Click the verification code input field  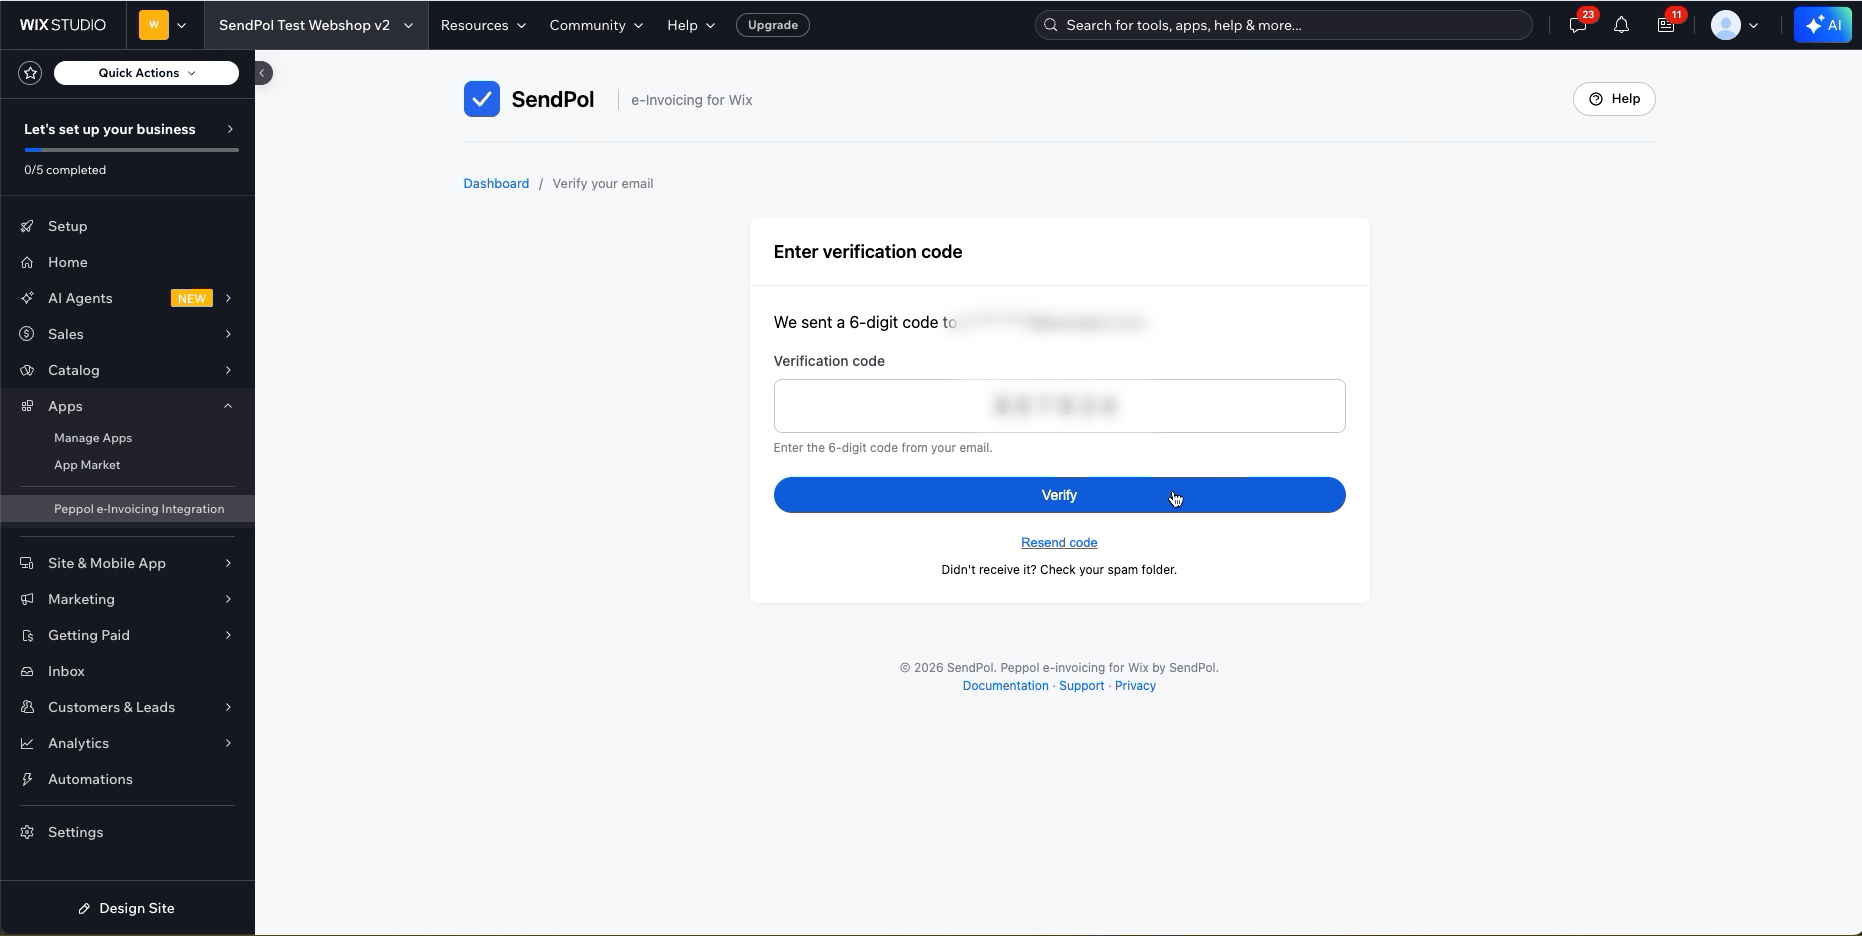coord(1059,406)
